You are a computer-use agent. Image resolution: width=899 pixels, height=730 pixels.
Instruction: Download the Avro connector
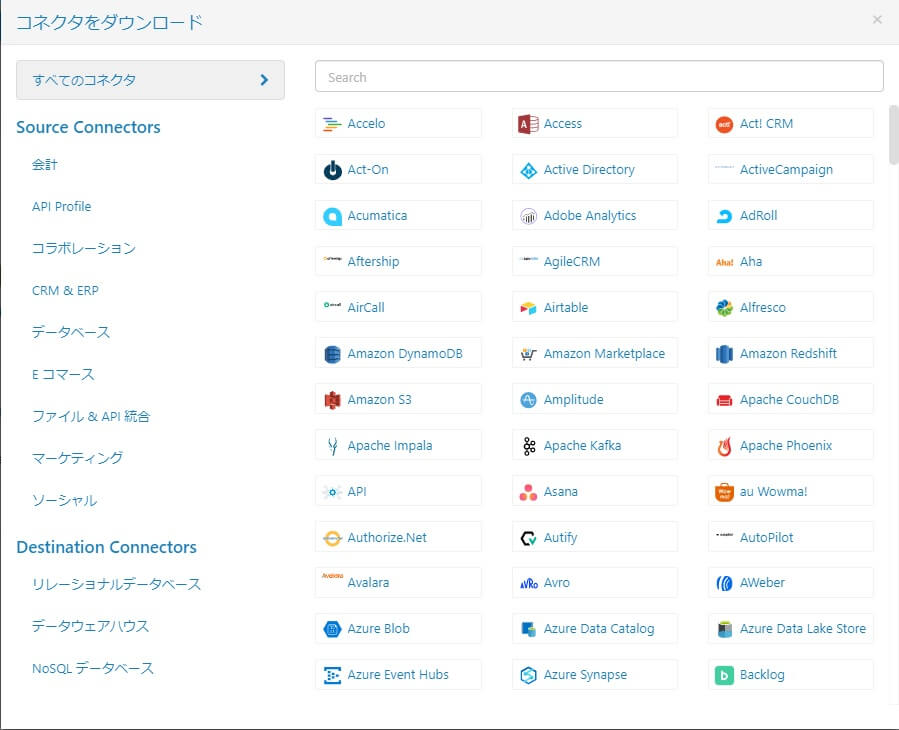pyautogui.click(x=595, y=583)
